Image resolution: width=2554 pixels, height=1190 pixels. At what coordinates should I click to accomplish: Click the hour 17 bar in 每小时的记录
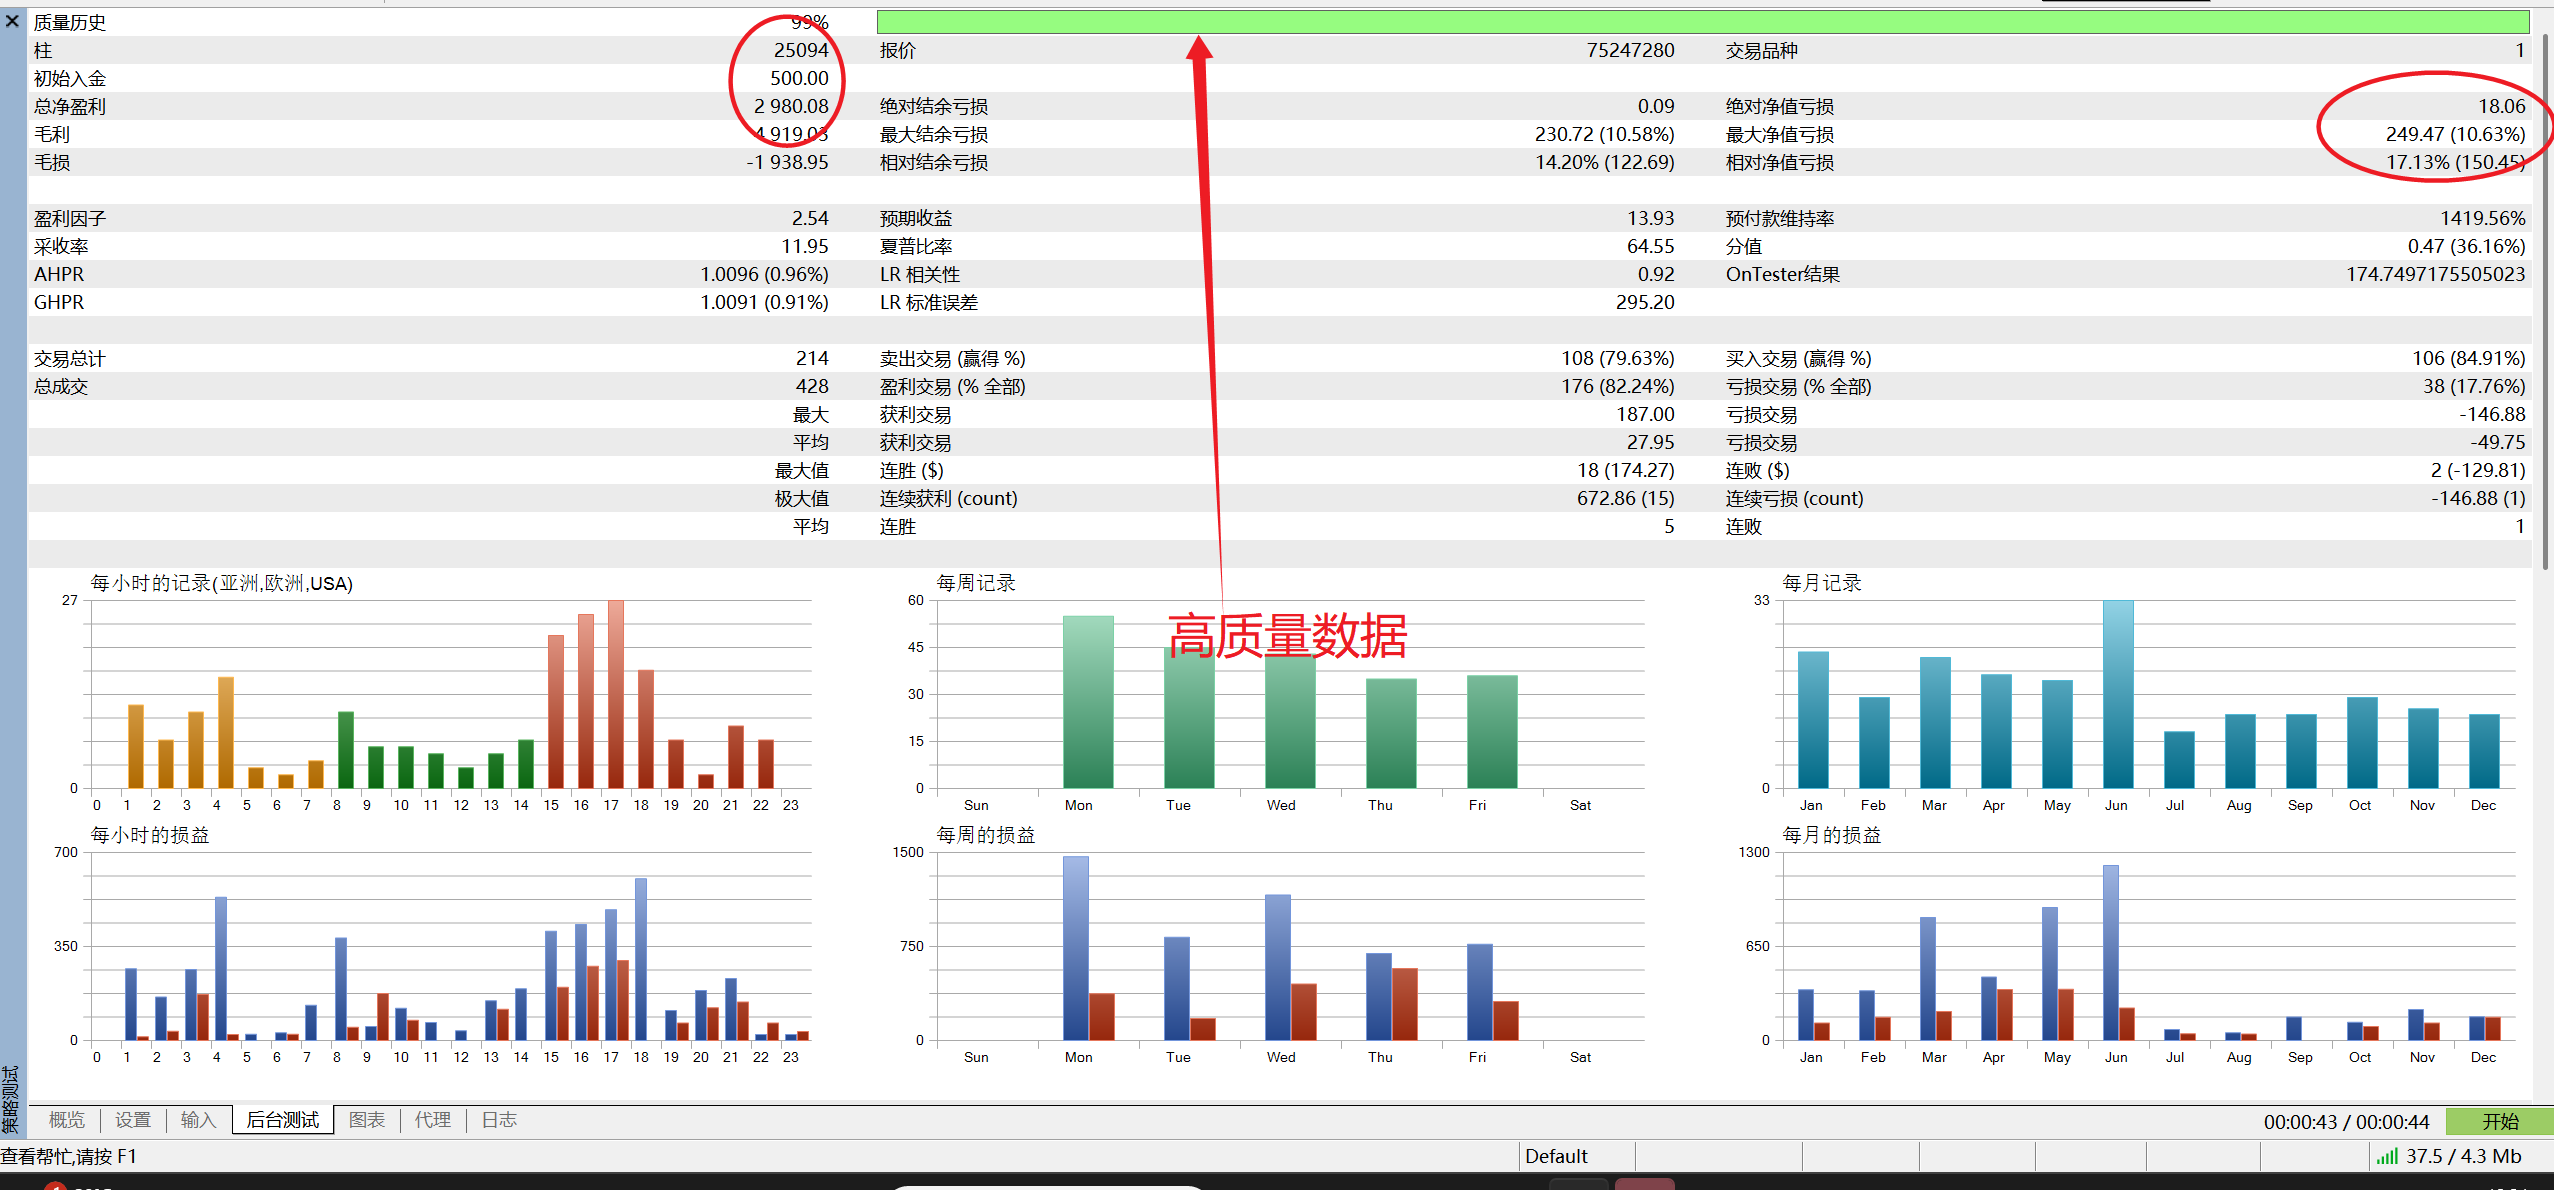(616, 694)
